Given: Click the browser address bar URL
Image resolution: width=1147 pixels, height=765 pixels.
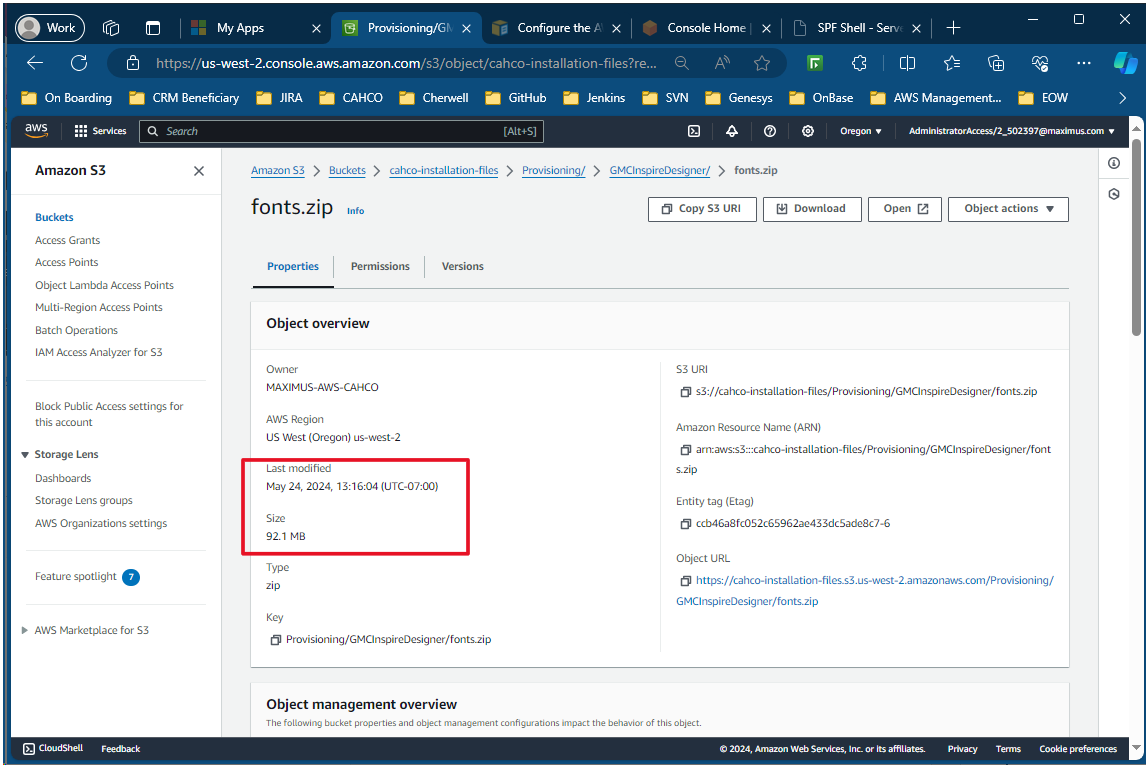Looking at the screenshot, I should click(x=406, y=64).
